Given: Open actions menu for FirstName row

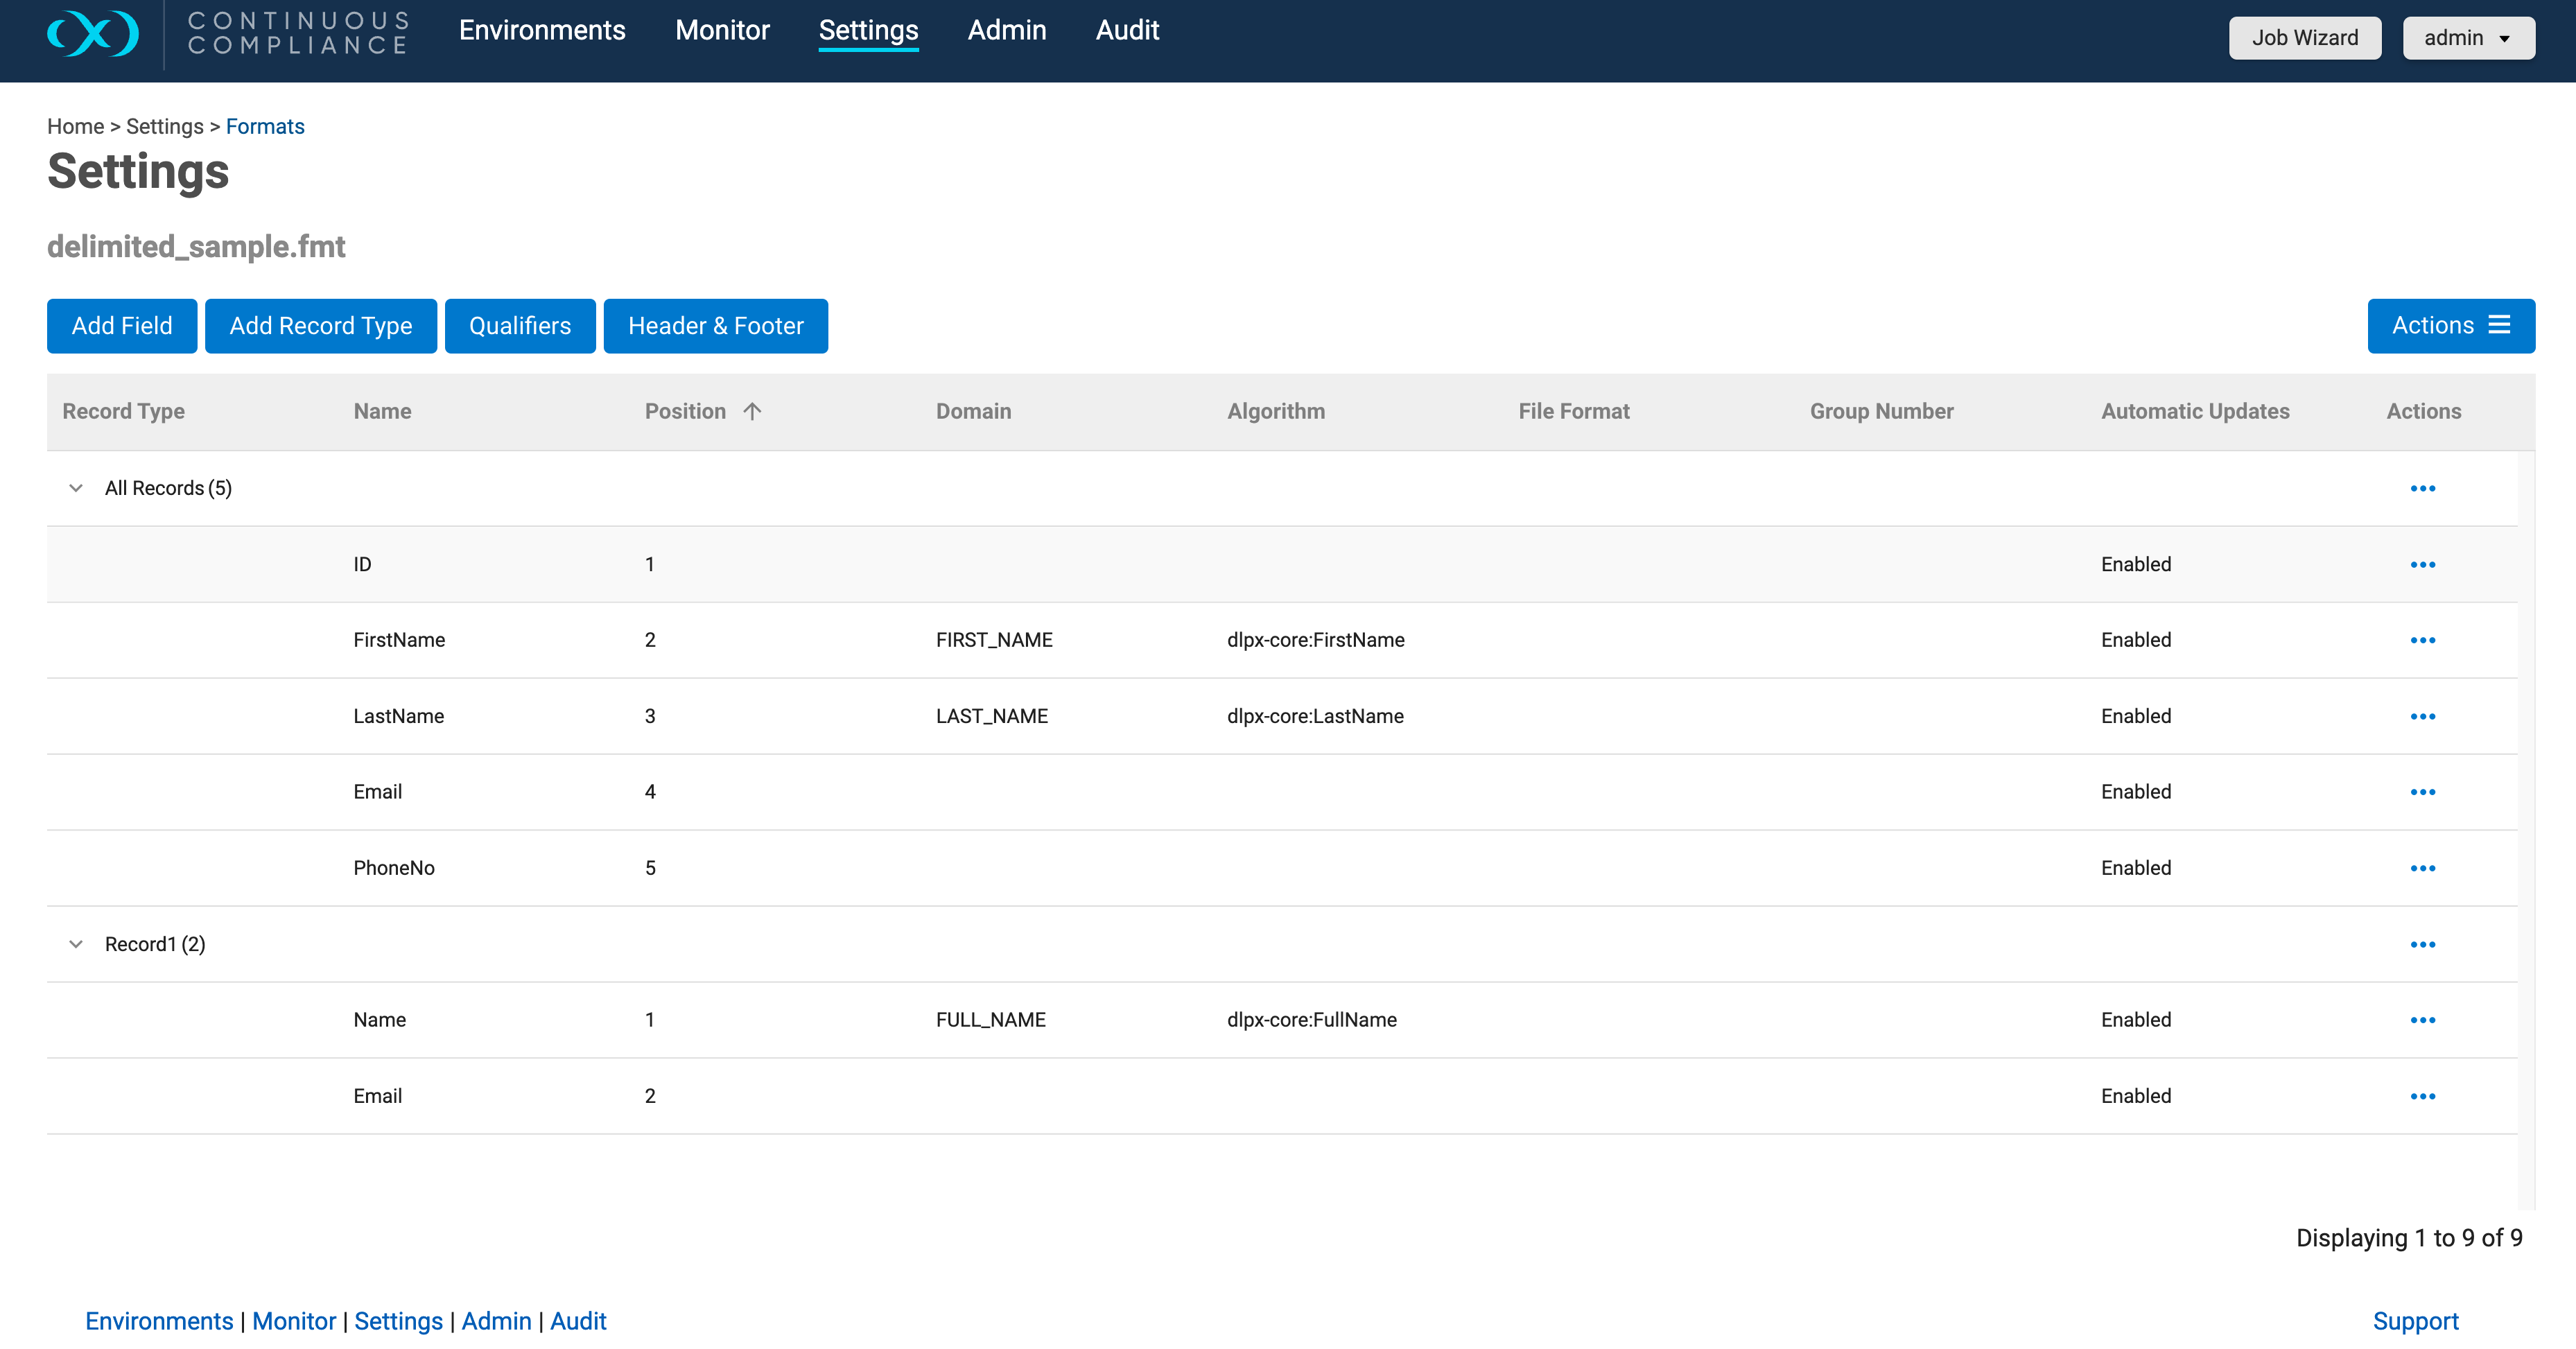Looking at the screenshot, I should [2422, 640].
